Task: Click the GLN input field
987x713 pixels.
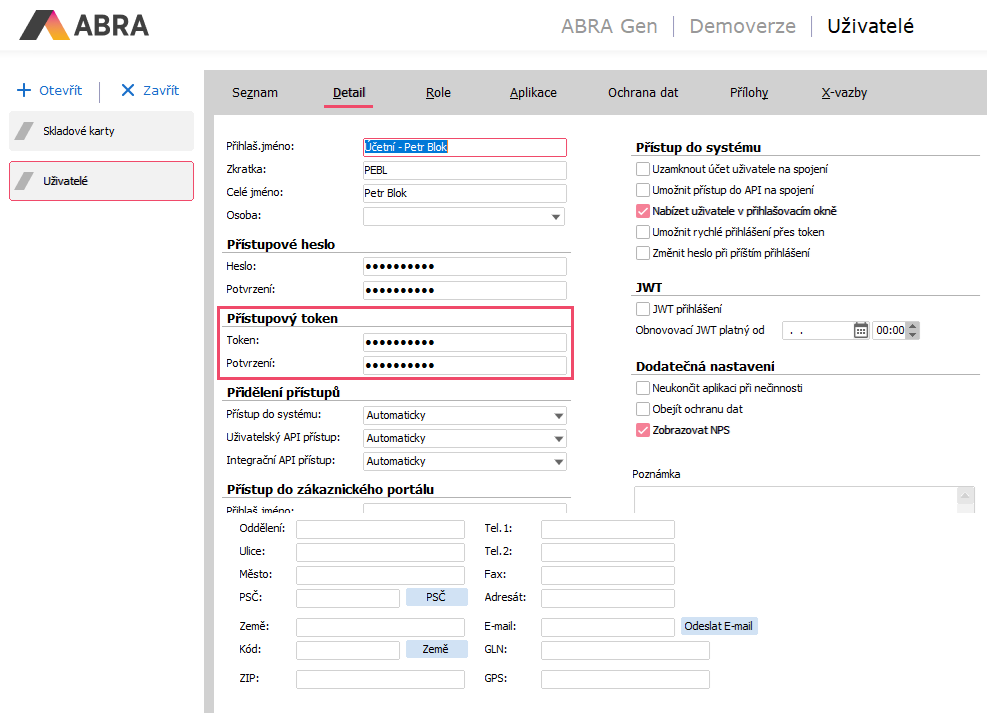Action: (625, 650)
